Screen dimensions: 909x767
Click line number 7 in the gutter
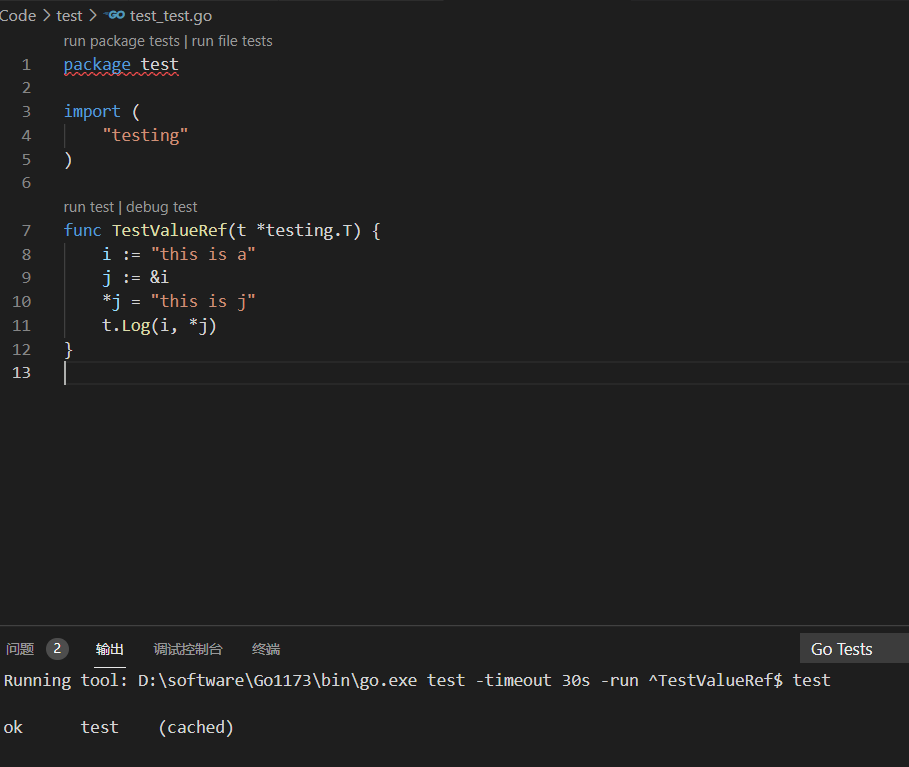coord(25,231)
